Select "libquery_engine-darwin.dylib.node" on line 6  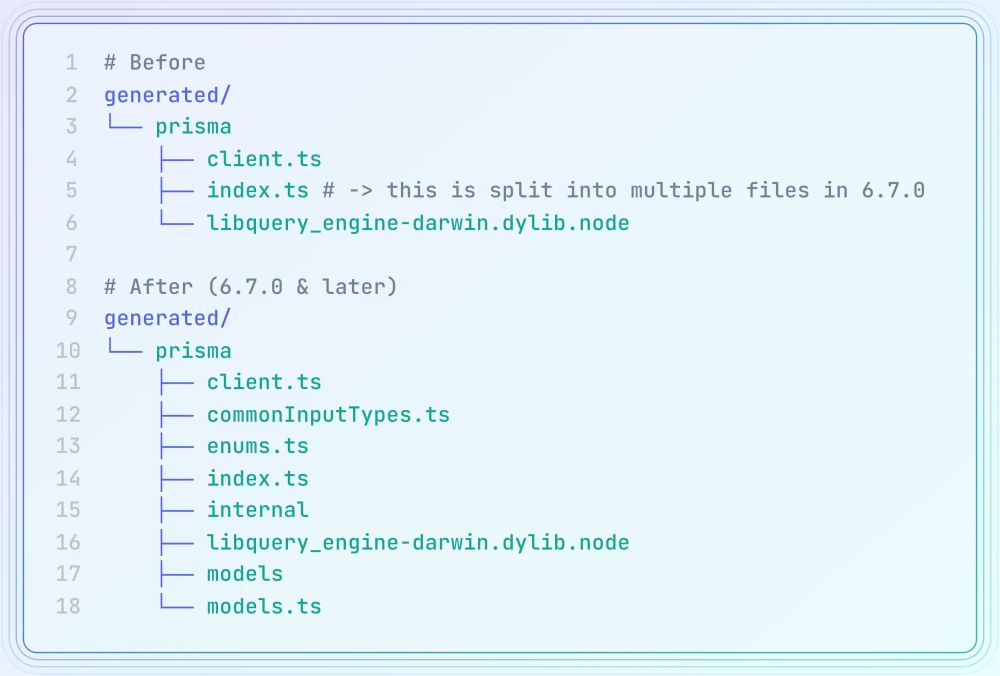pos(418,223)
